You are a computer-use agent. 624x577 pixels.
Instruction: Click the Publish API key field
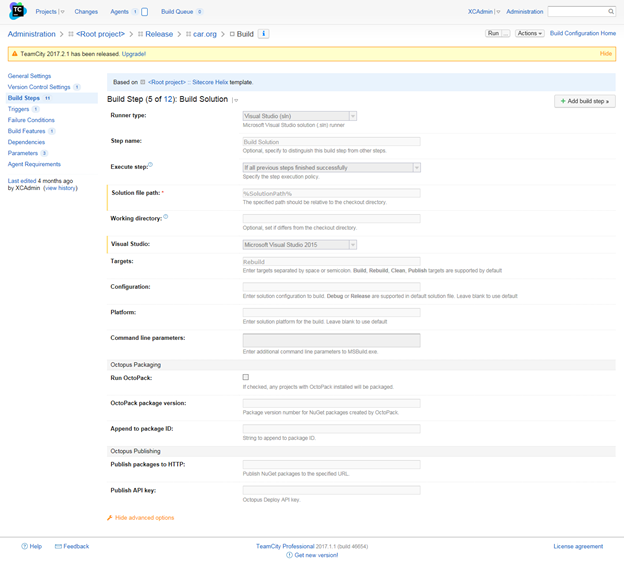tap(332, 490)
